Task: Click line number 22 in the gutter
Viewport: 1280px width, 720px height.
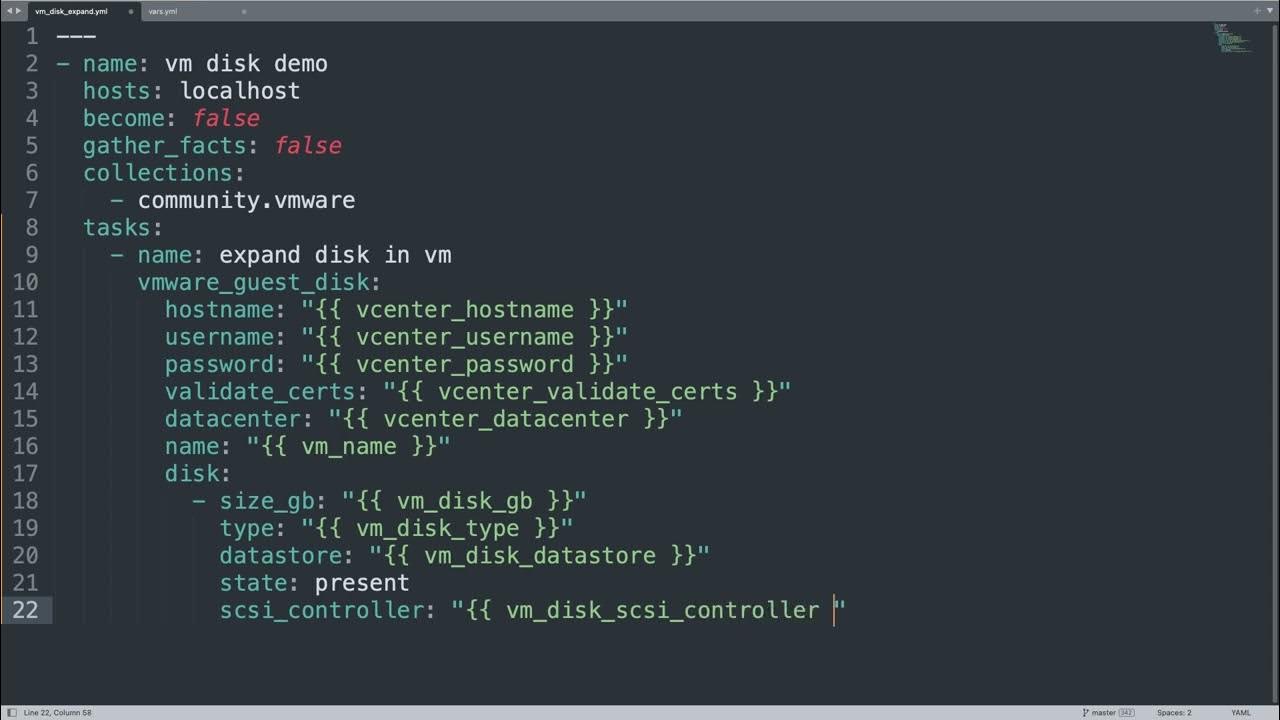Action: pyautogui.click(x=26, y=610)
